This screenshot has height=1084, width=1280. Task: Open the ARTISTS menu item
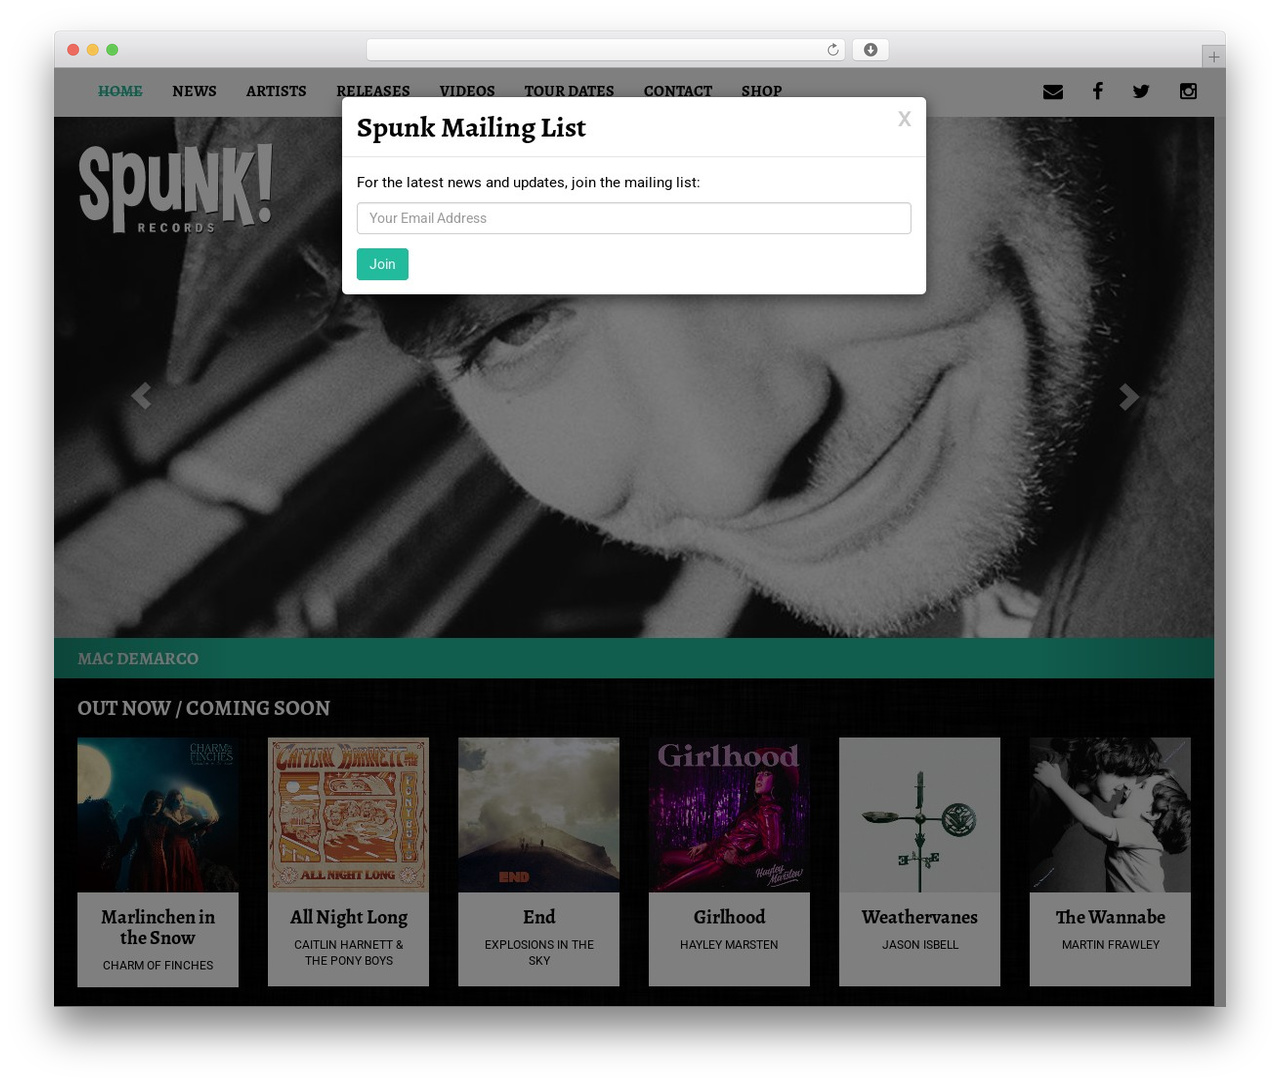[x=276, y=91]
